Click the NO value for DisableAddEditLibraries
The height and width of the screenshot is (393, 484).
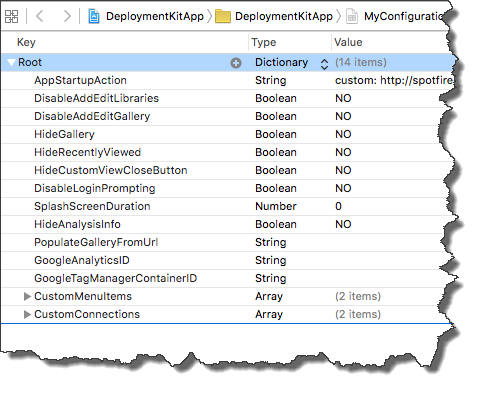343,98
